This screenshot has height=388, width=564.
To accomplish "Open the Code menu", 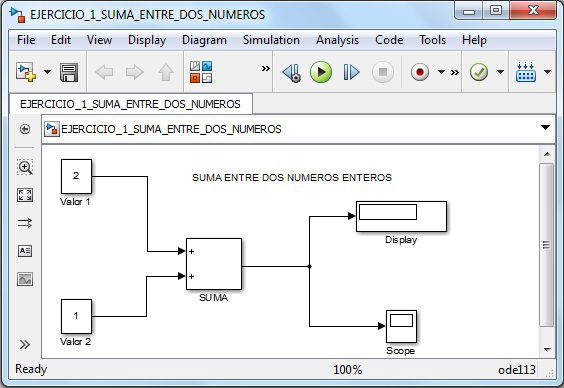I will 389,40.
